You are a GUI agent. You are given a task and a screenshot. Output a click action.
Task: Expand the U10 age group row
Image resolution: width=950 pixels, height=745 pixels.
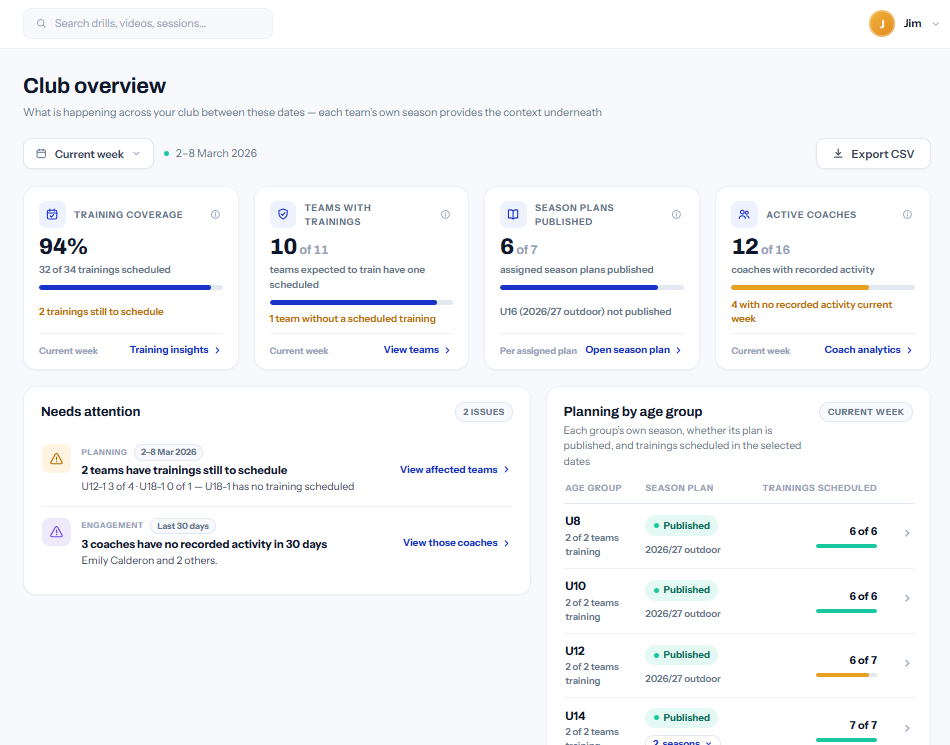(x=907, y=598)
